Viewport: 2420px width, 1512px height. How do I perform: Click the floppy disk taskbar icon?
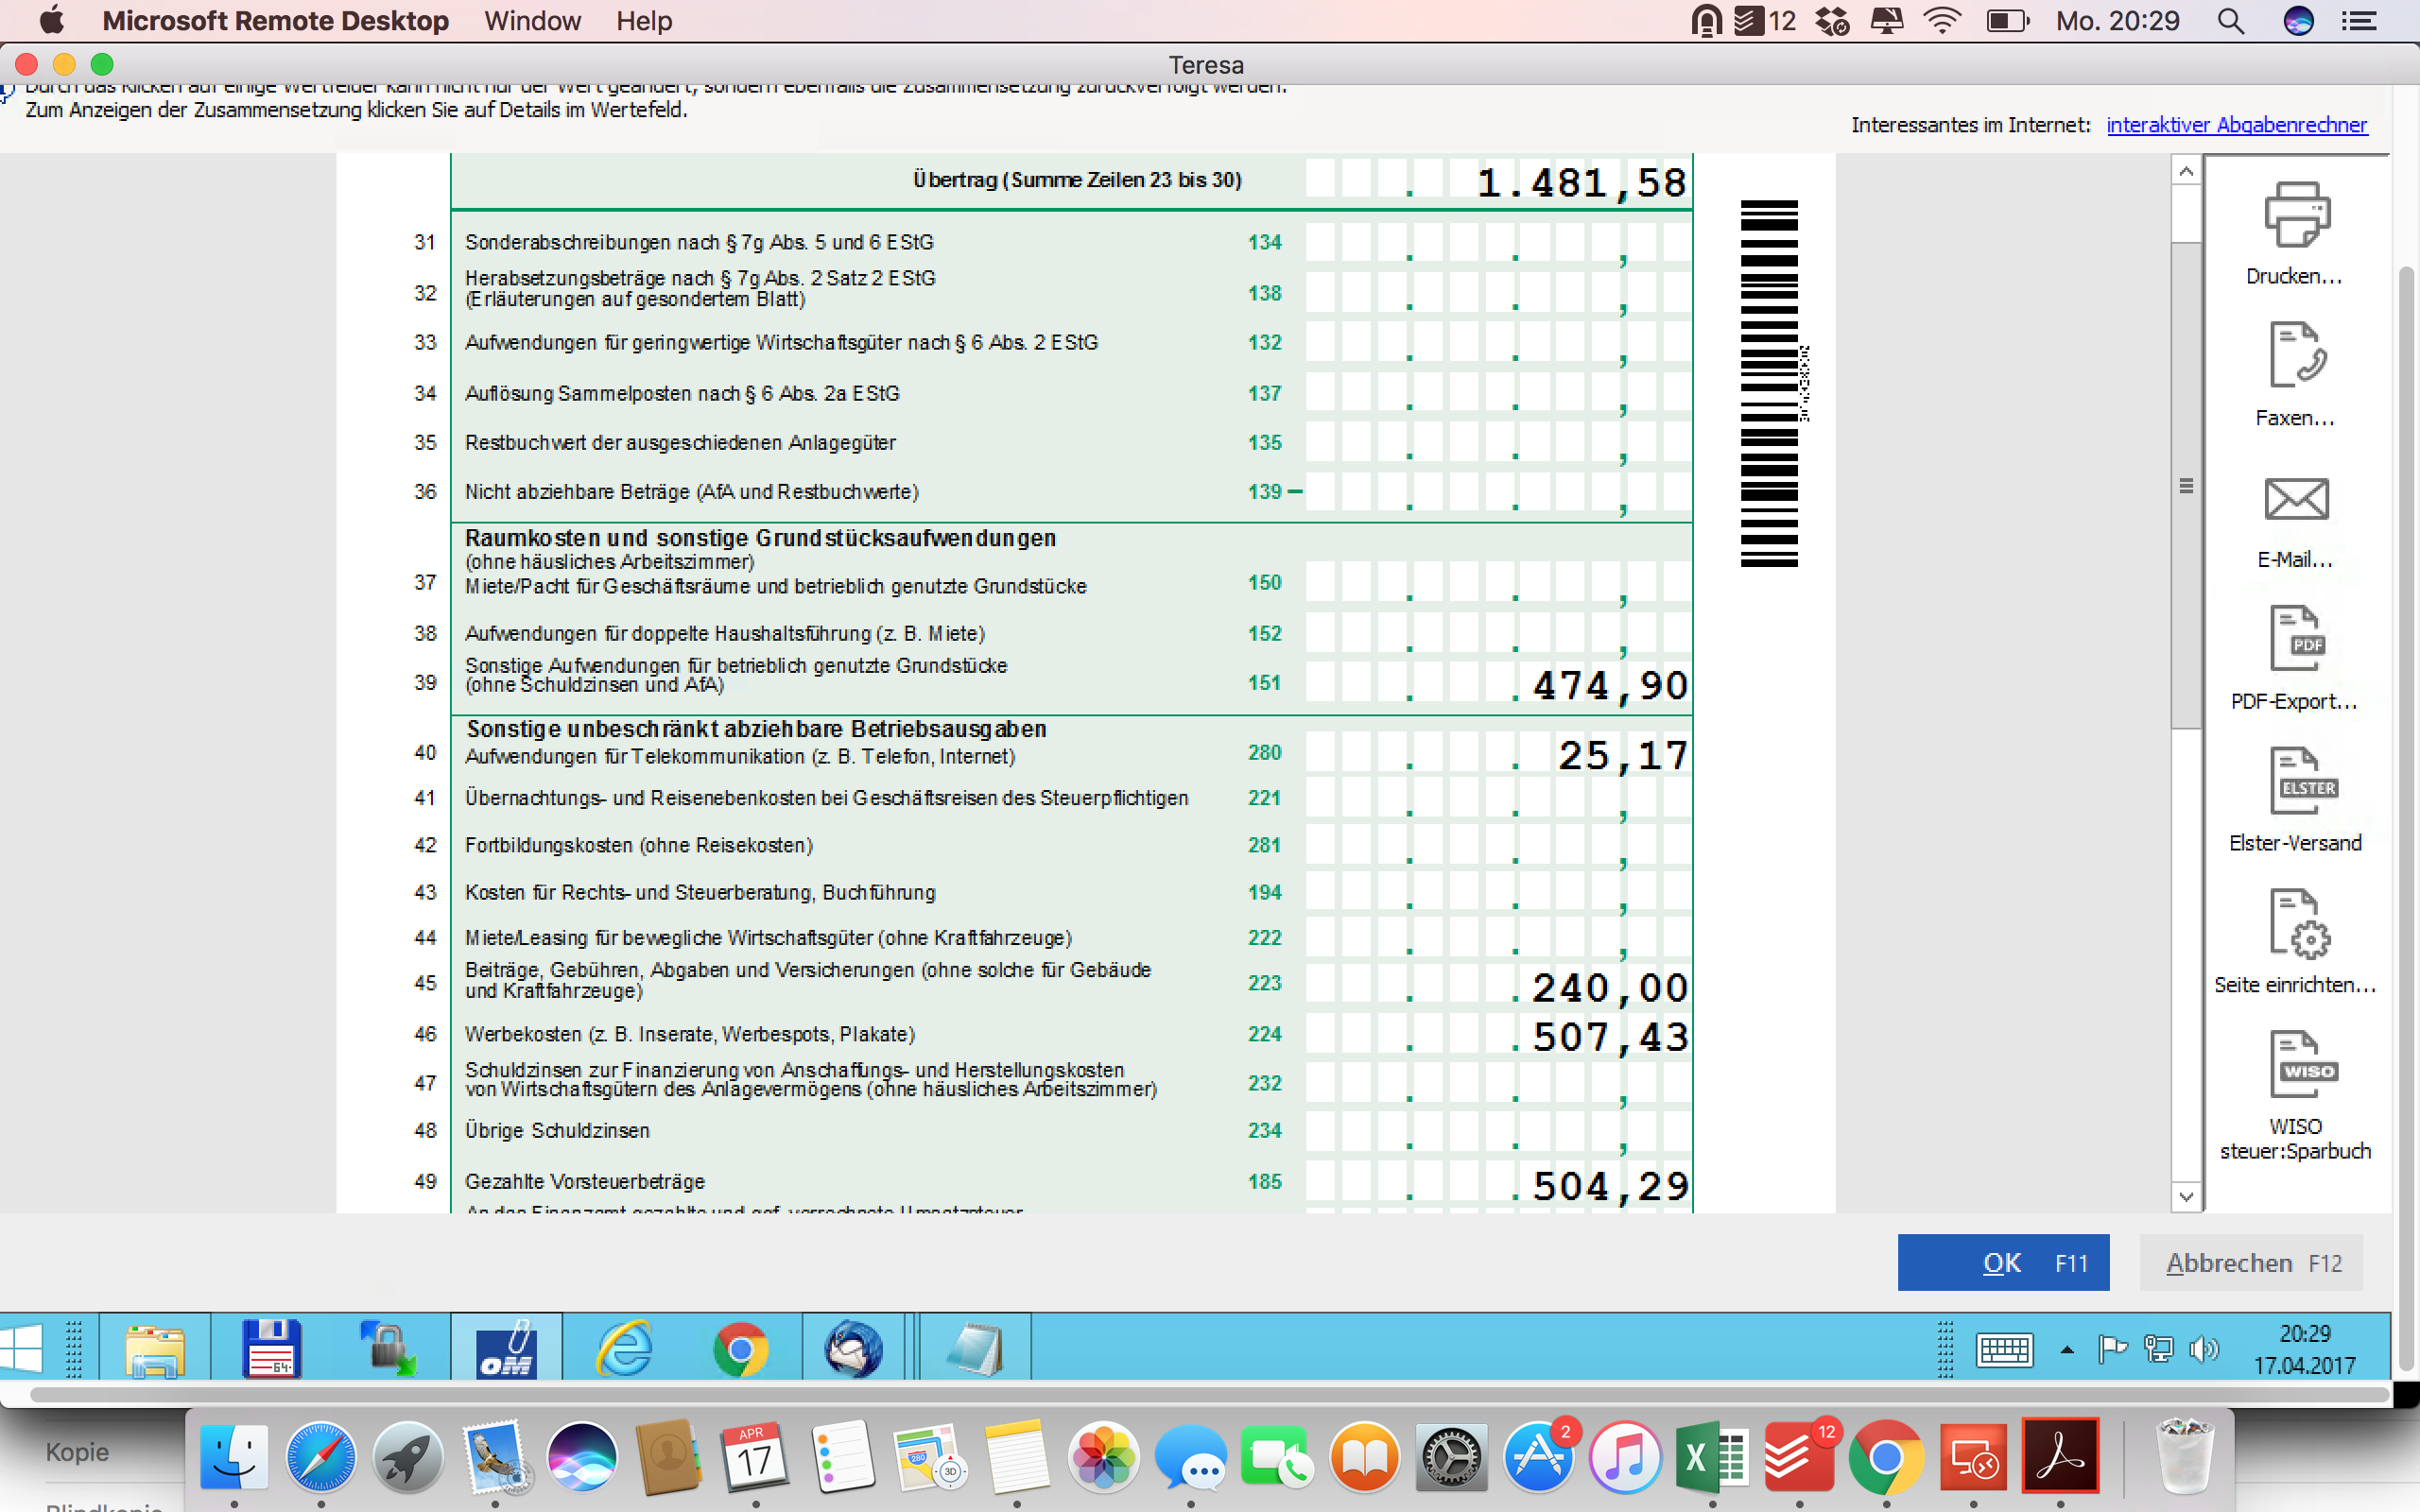pyautogui.click(x=272, y=1348)
